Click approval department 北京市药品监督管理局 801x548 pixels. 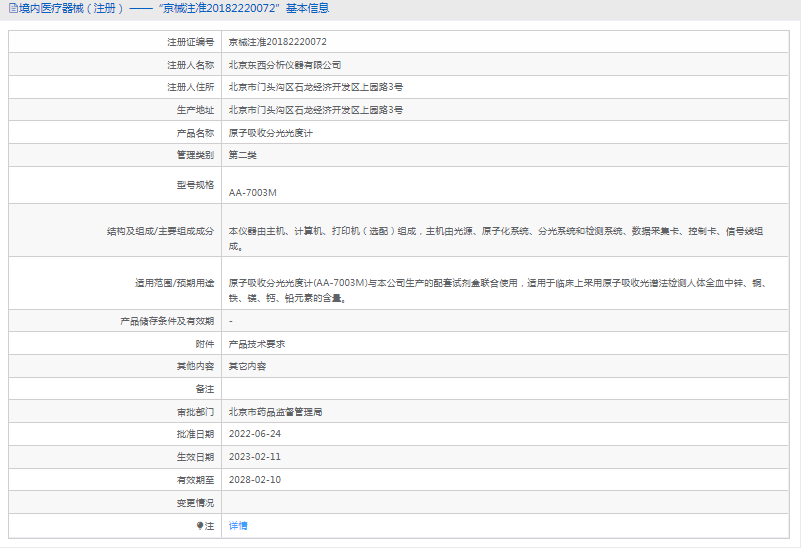click(275, 412)
